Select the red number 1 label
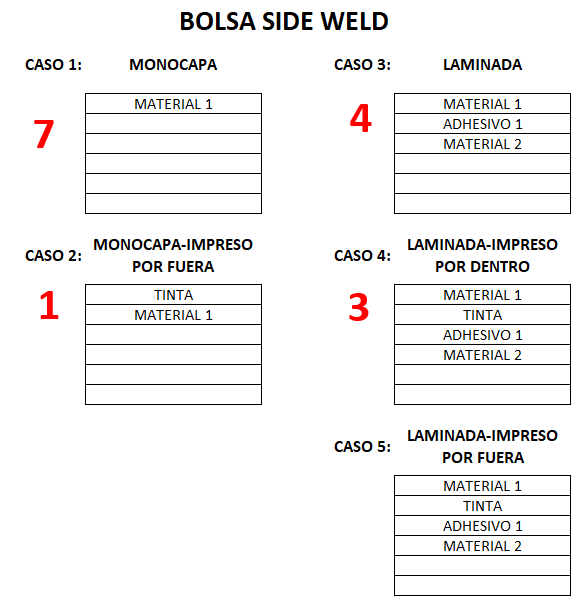This screenshot has width=582, height=605. click(49, 305)
